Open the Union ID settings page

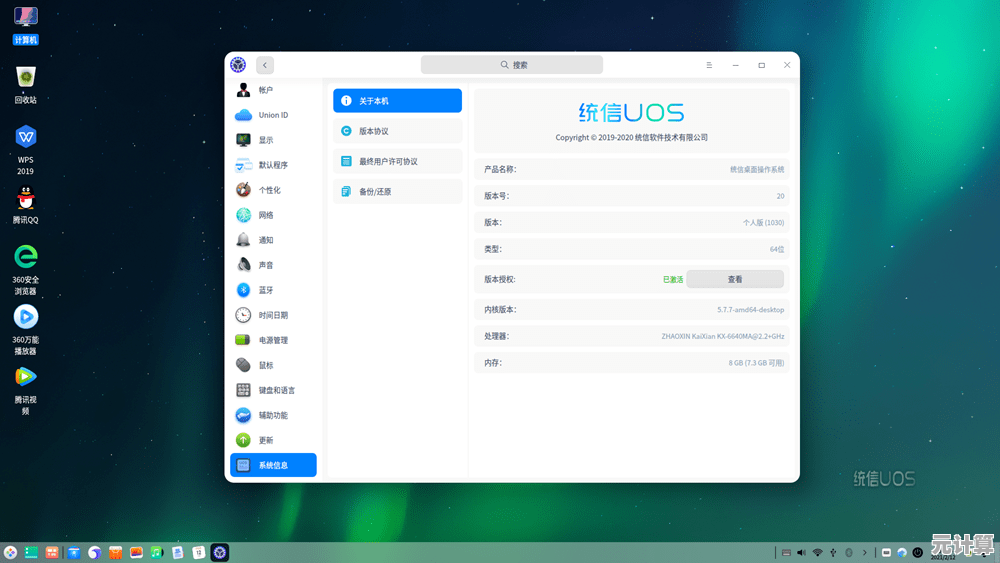[273, 115]
